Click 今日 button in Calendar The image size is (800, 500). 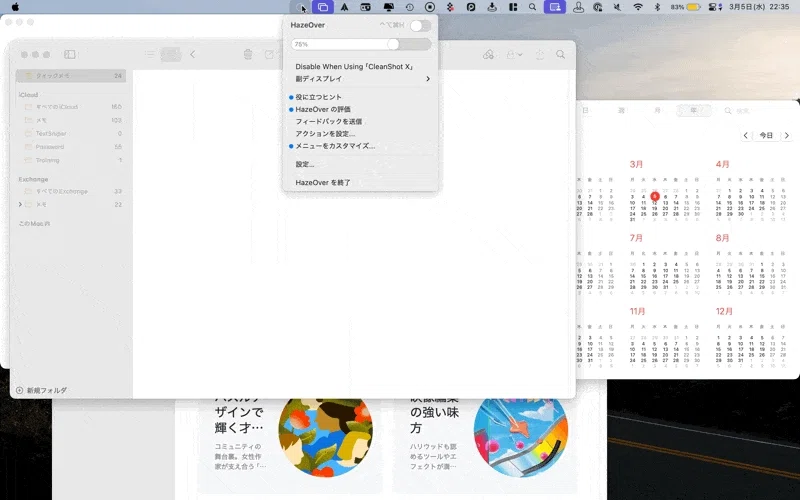pos(766,135)
